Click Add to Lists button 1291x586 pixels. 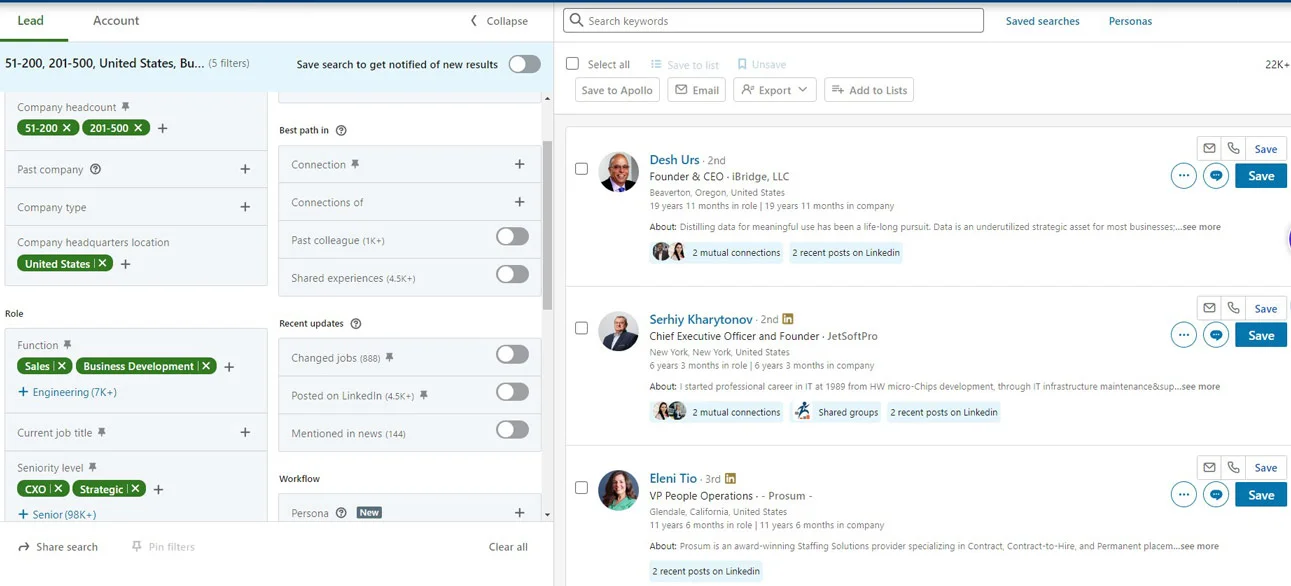[869, 90]
